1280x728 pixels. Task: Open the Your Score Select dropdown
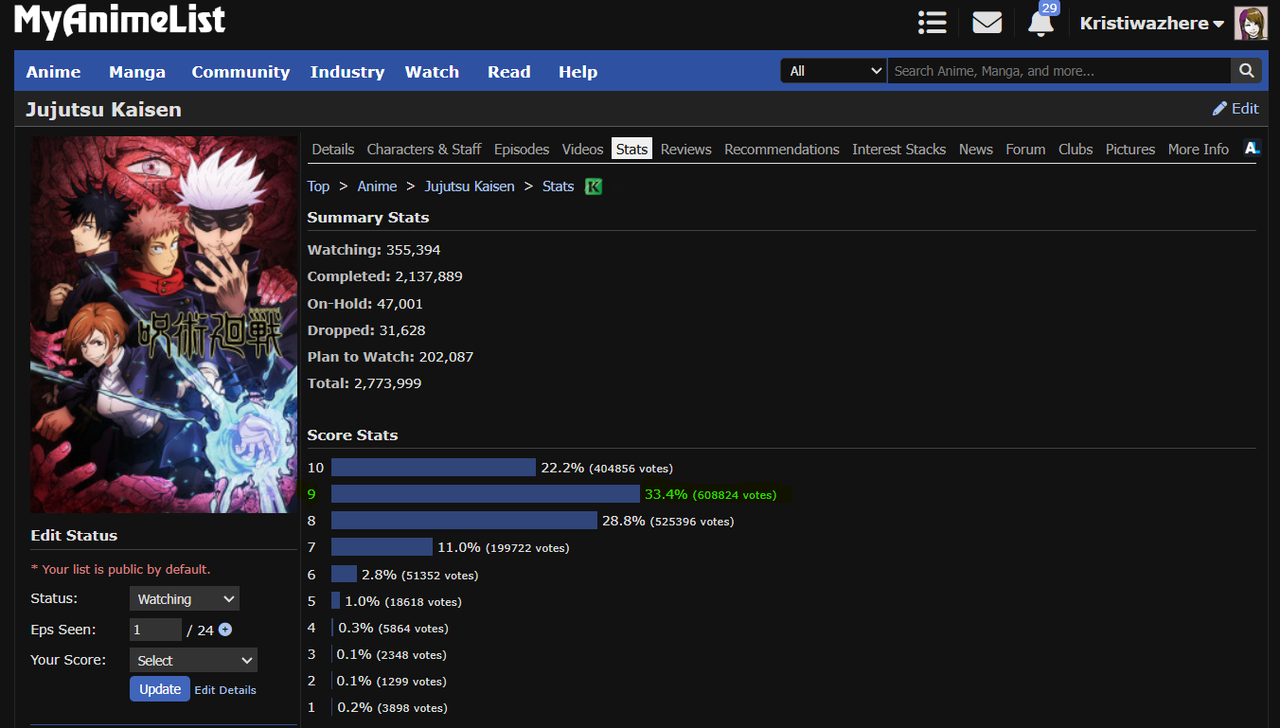(193, 660)
